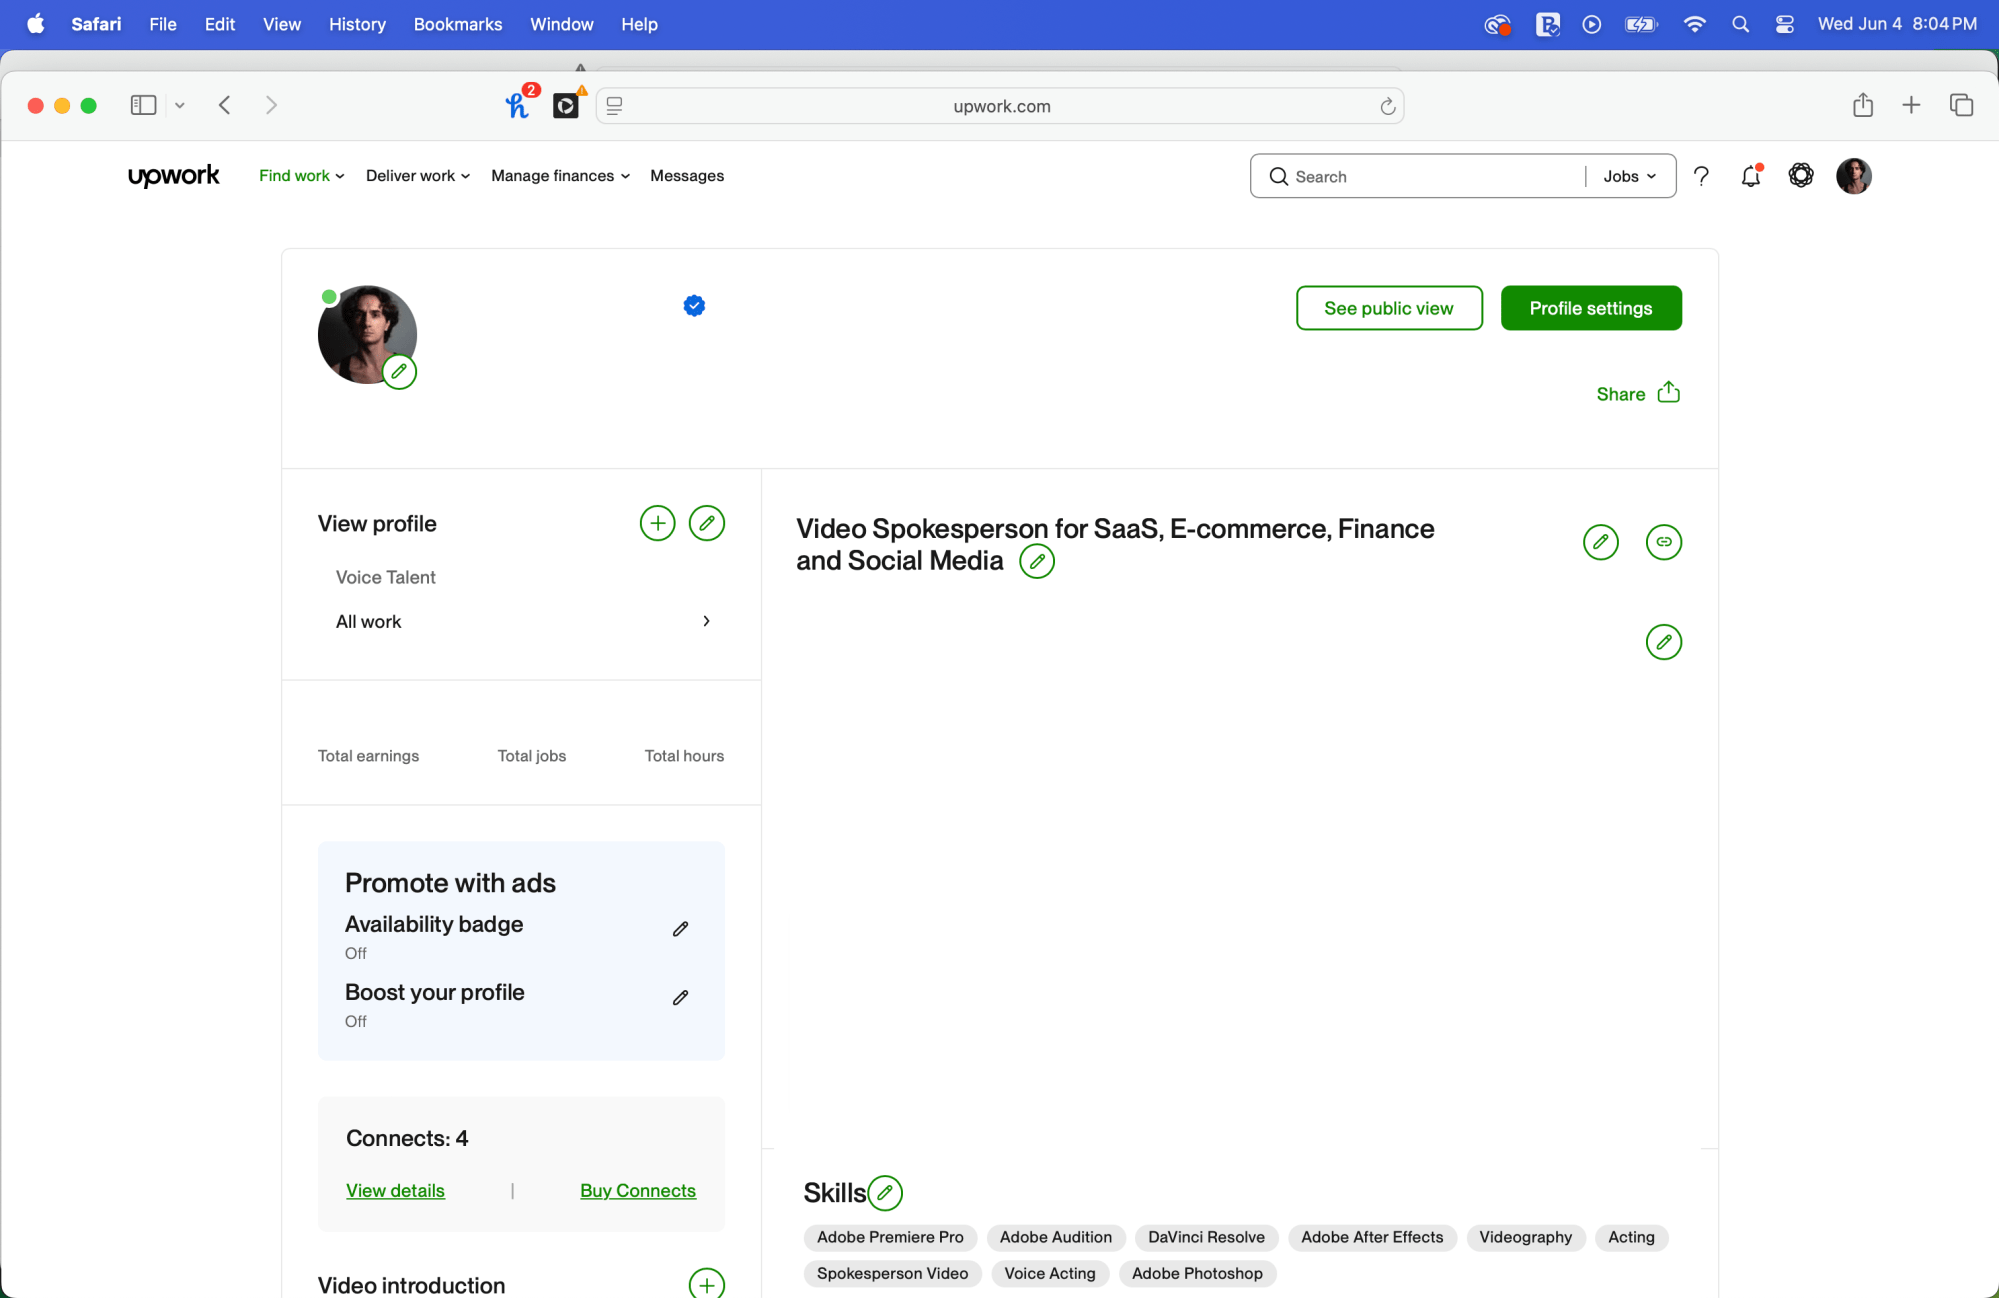Edit Boost your profile setting

[x=680, y=997]
